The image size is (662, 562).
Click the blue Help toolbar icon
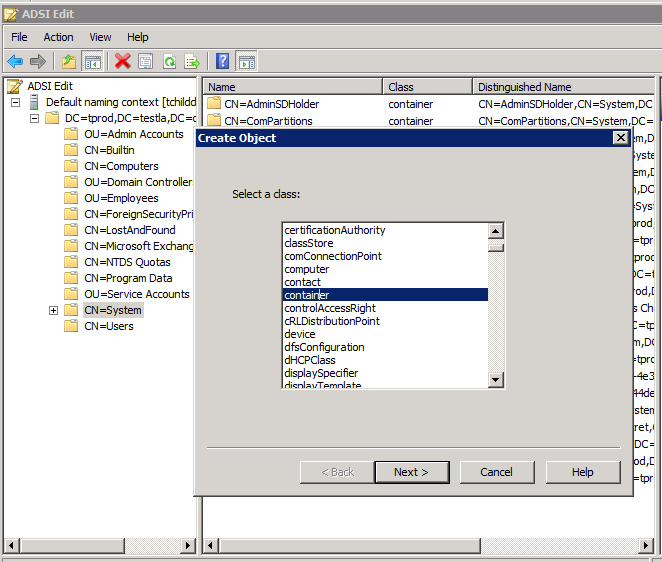click(x=222, y=62)
